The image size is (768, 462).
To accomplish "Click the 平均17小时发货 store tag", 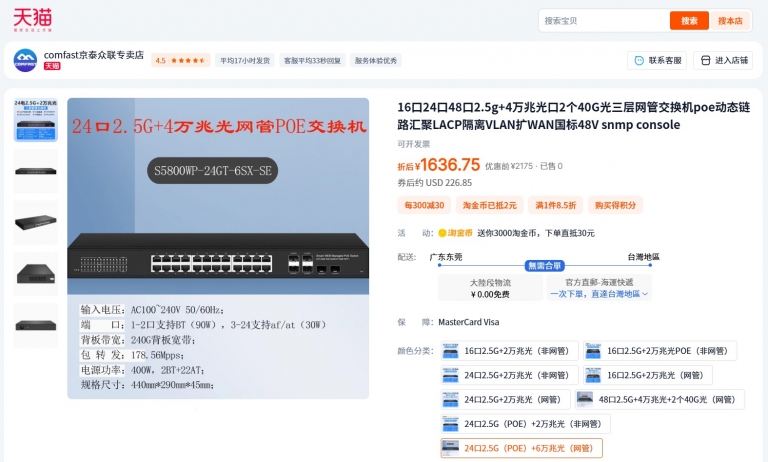I will pos(245,61).
